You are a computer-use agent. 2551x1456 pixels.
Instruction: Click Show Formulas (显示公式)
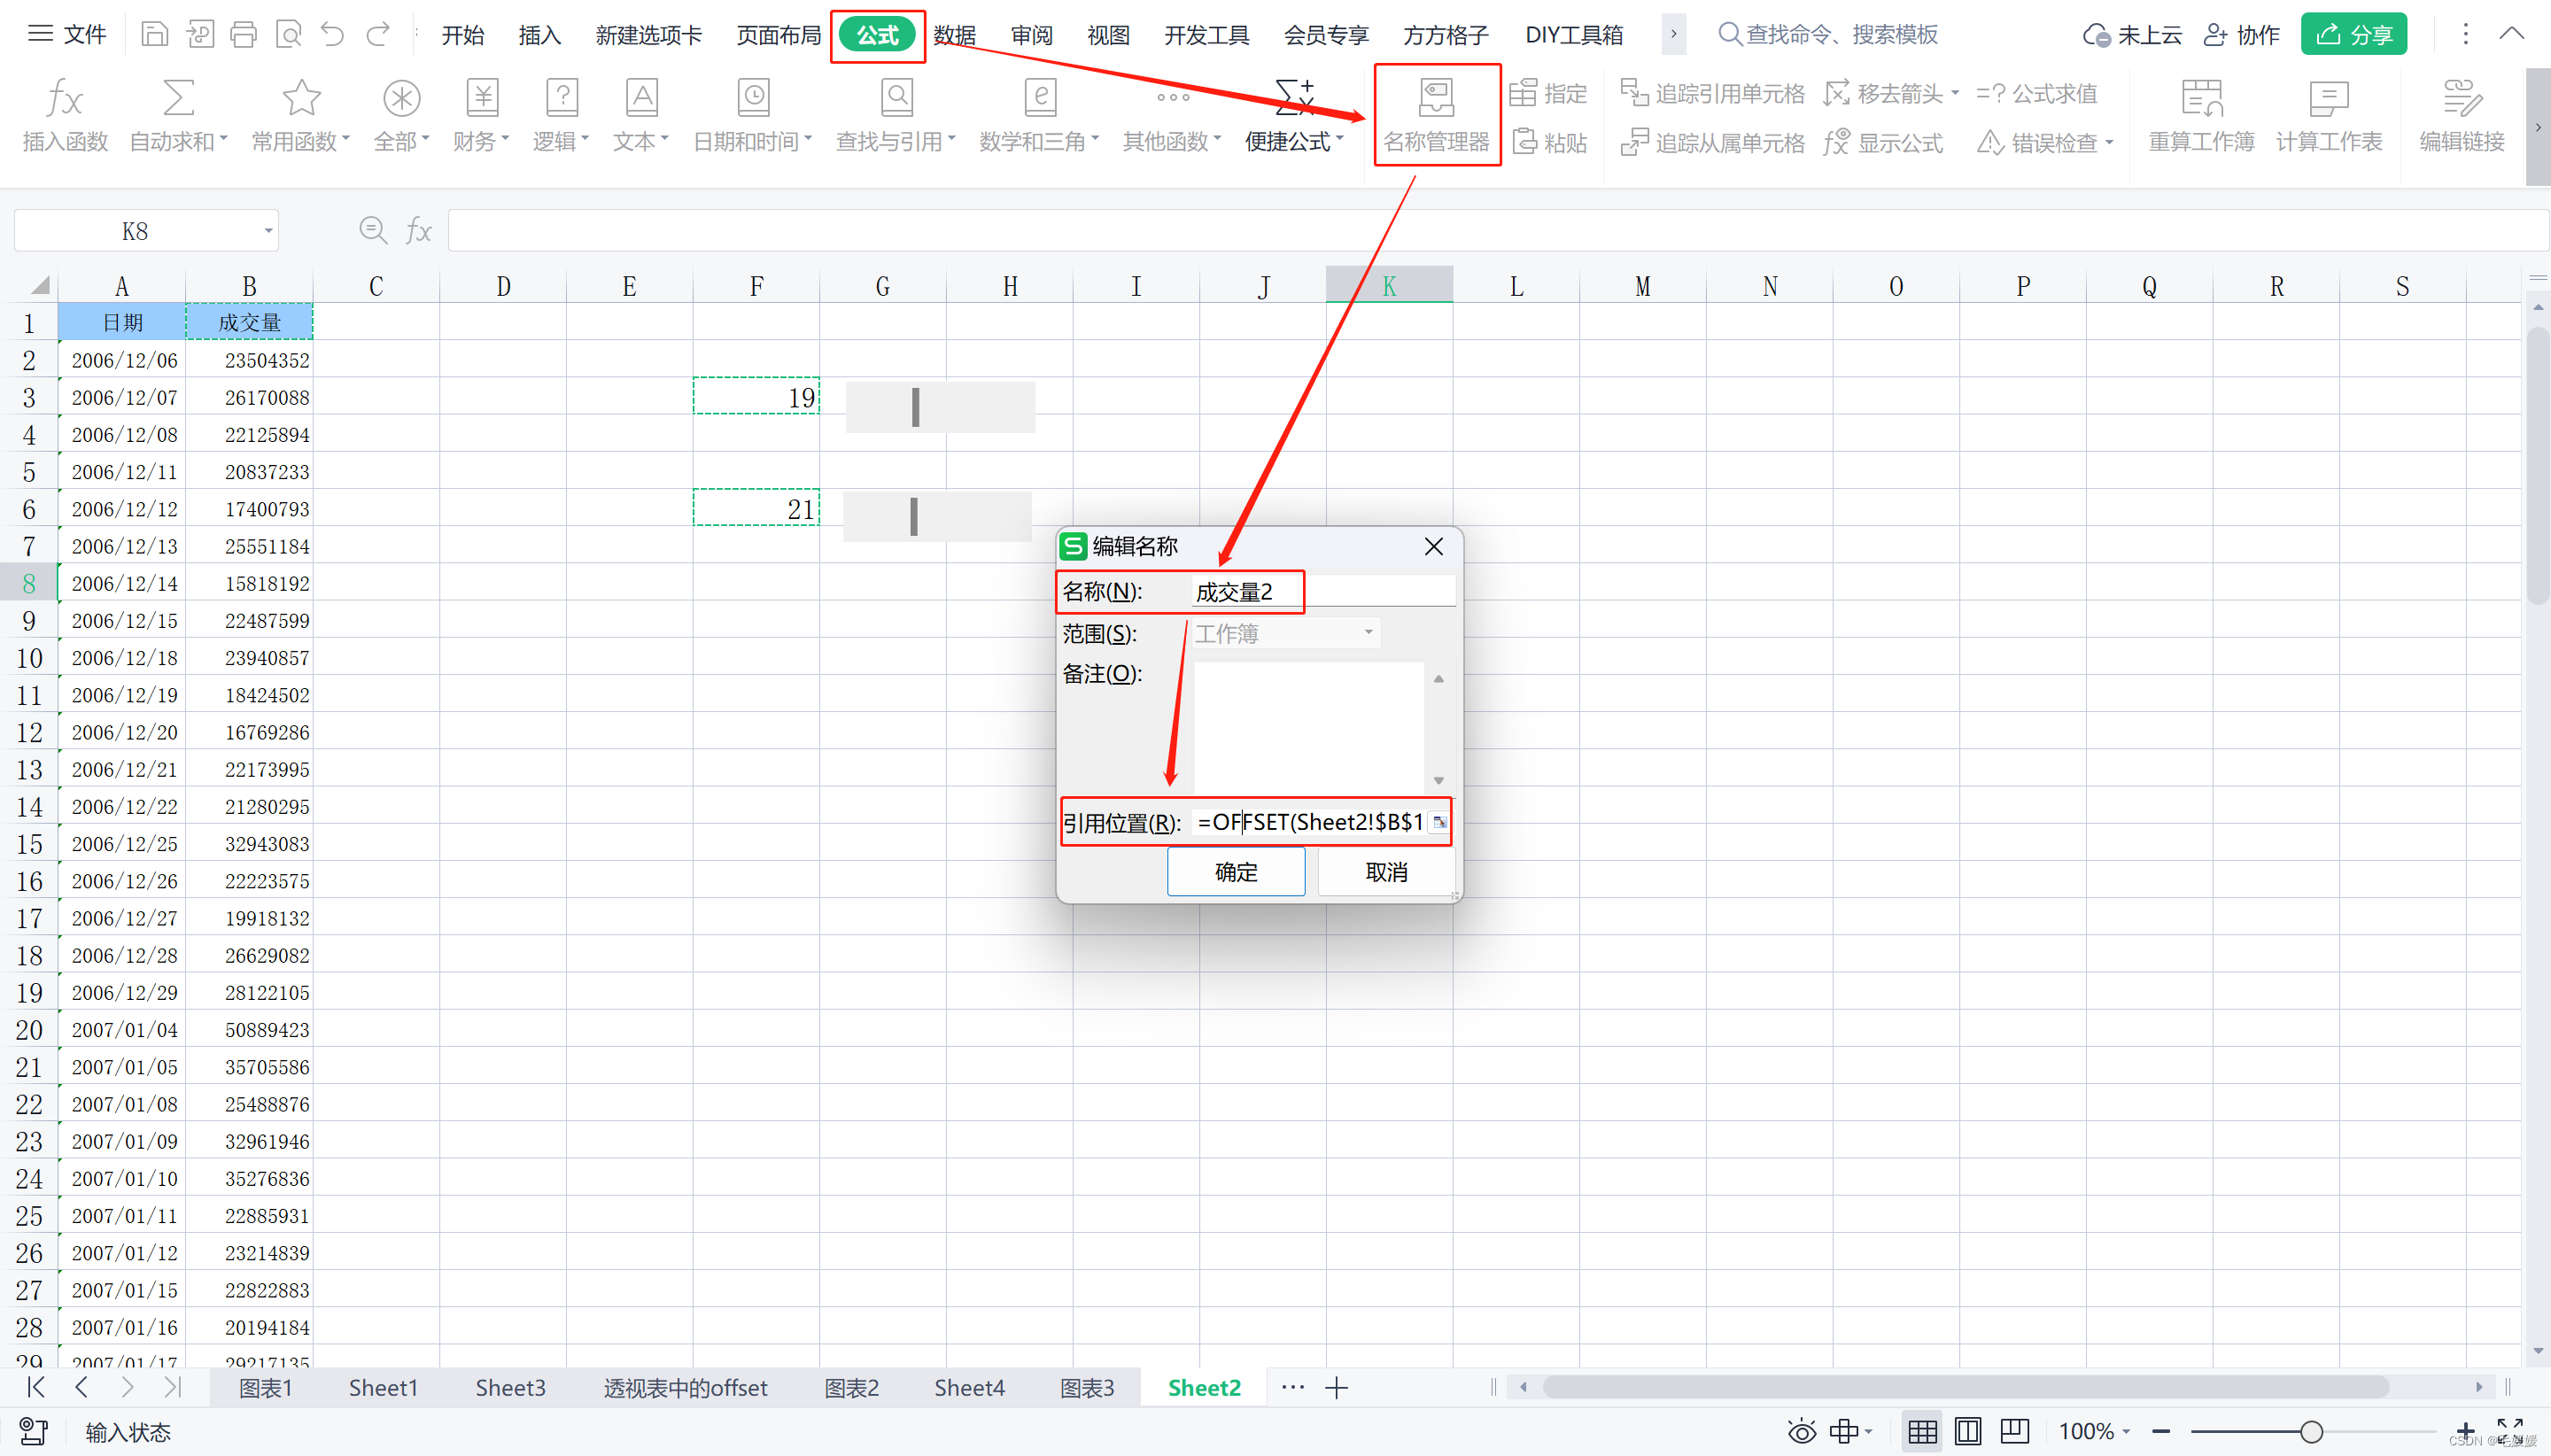click(1884, 143)
